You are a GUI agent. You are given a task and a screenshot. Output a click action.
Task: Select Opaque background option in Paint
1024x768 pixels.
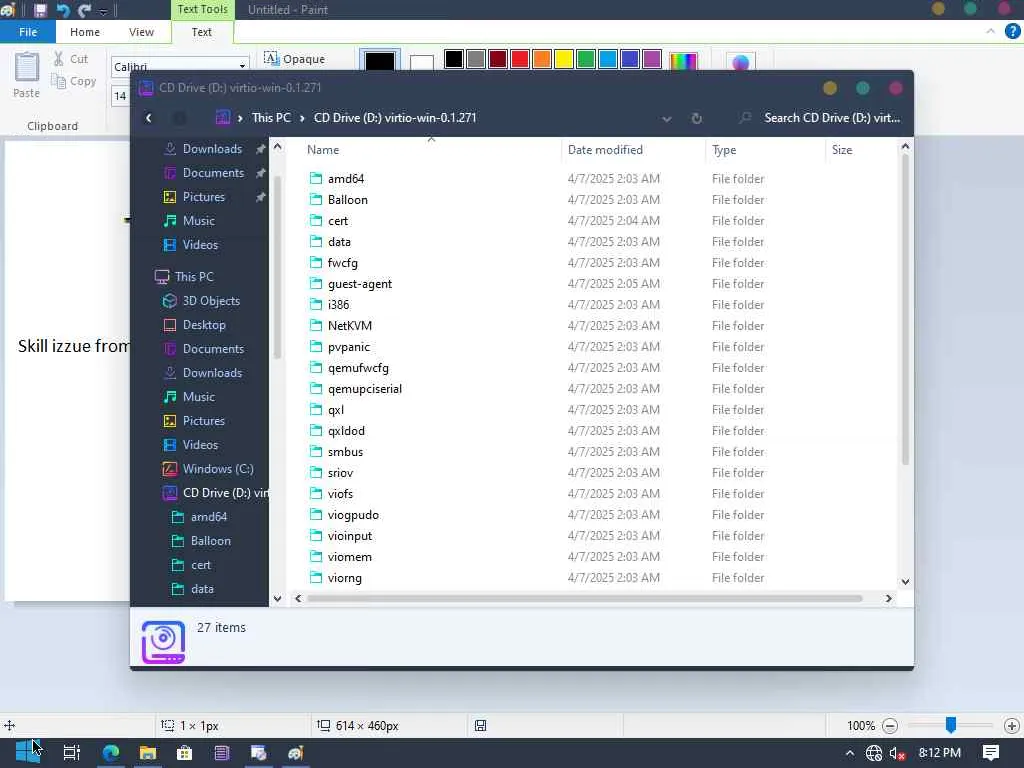coord(294,59)
